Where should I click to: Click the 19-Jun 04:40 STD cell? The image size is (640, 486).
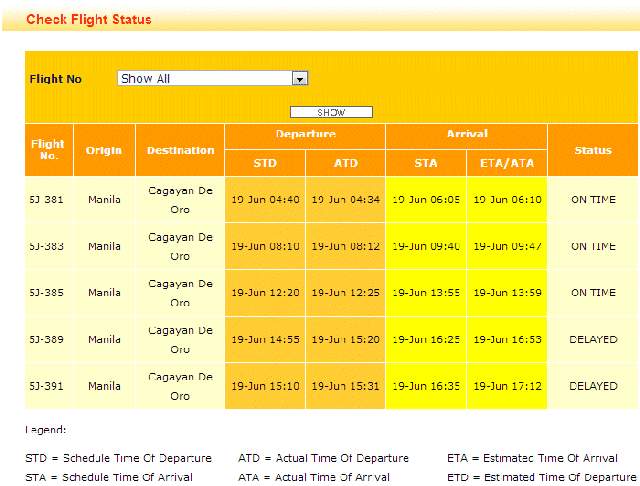click(265, 200)
